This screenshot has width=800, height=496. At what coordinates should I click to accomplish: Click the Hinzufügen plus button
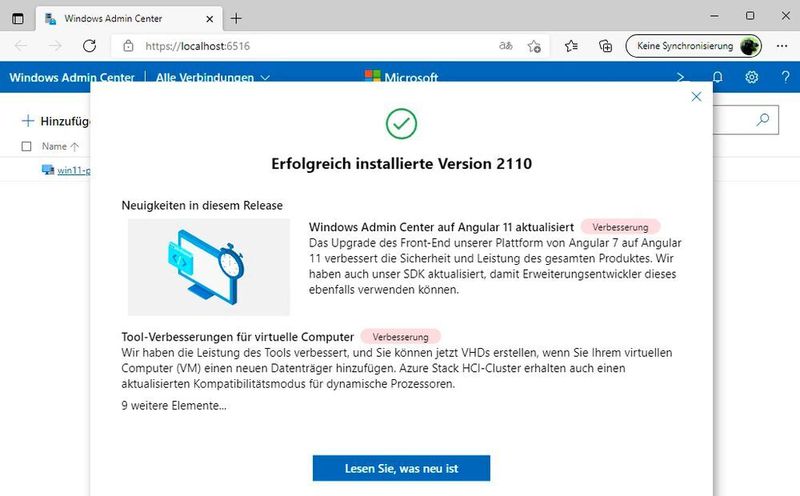56,121
